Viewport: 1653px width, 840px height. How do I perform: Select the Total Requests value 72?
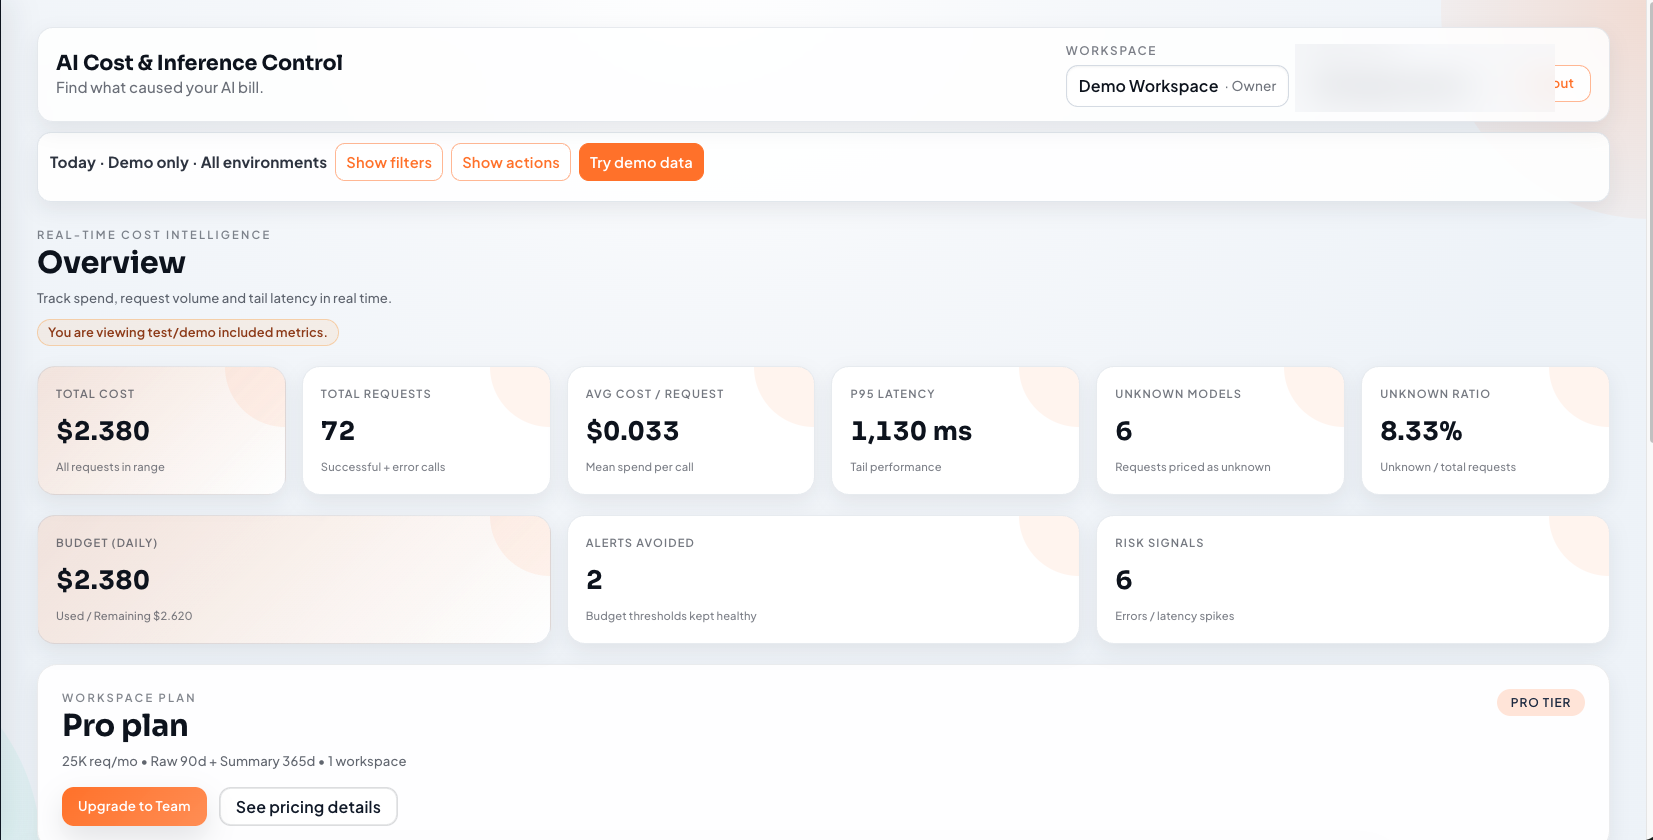pos(338,431)
